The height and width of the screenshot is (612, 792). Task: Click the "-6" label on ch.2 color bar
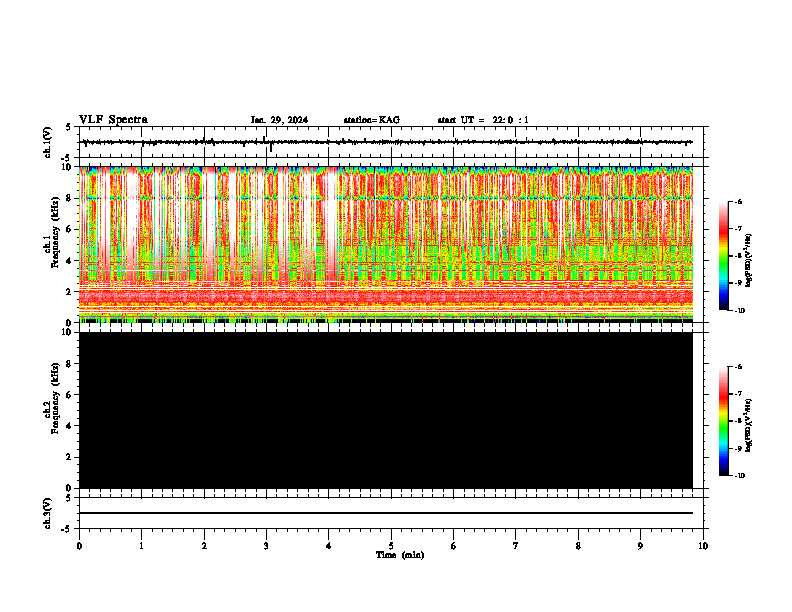point(738,367)
